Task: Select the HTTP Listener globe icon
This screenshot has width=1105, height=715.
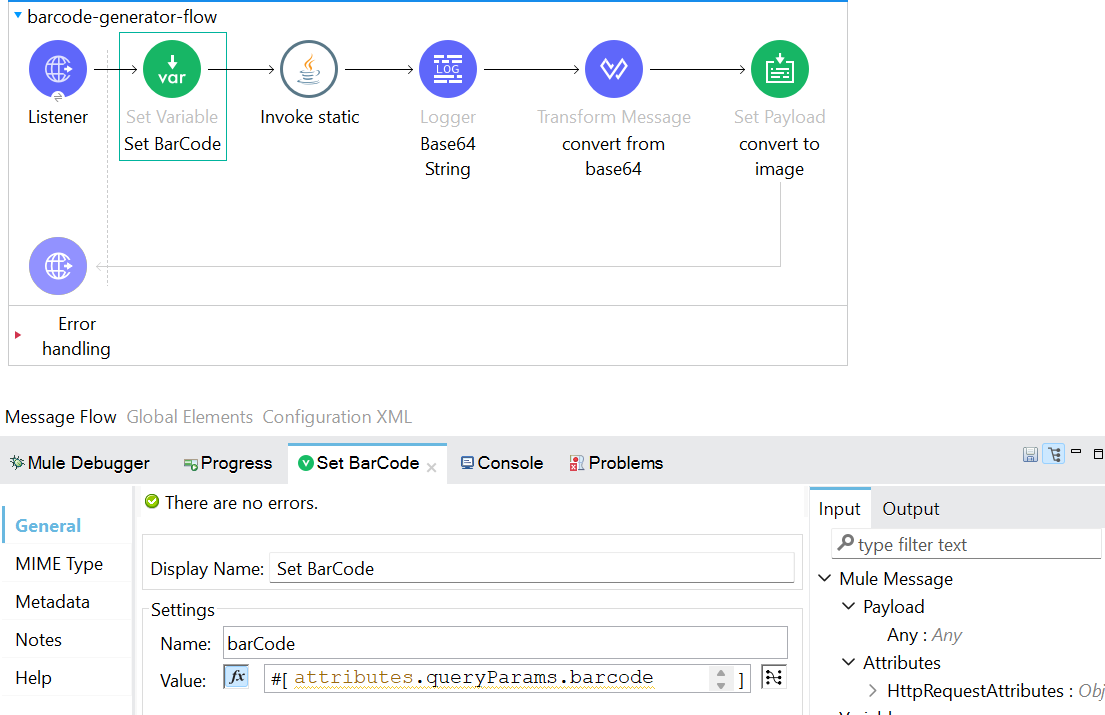Action: click(58, 68)
